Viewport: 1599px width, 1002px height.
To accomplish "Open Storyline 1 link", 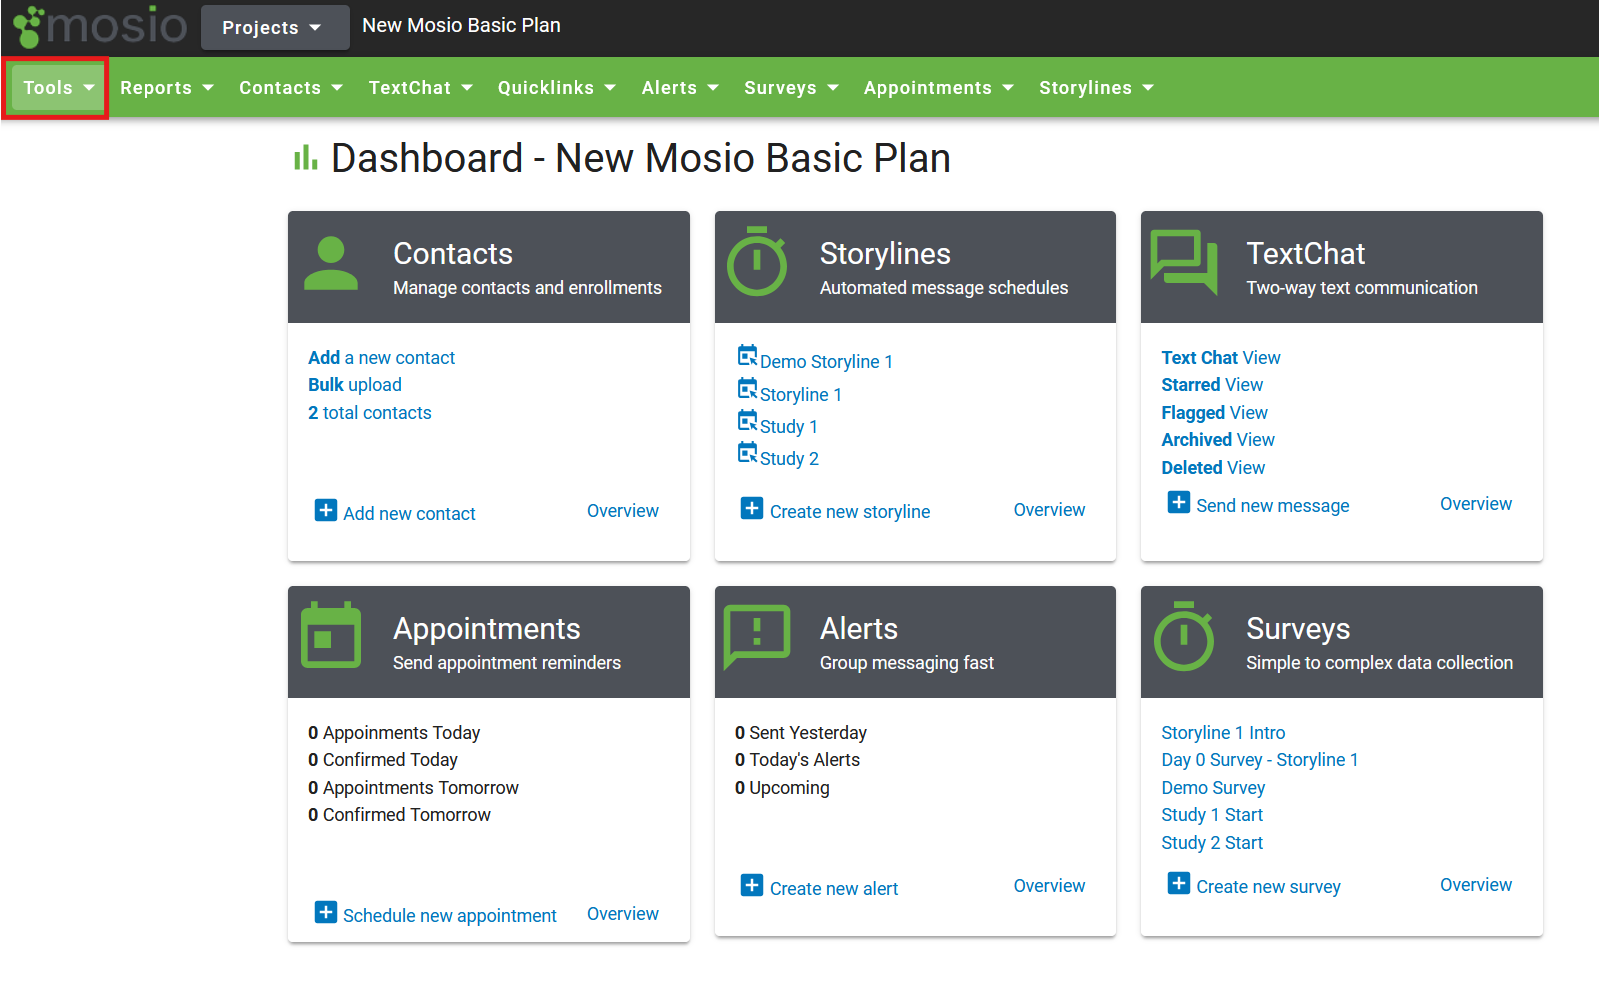I will coord(801,395).
